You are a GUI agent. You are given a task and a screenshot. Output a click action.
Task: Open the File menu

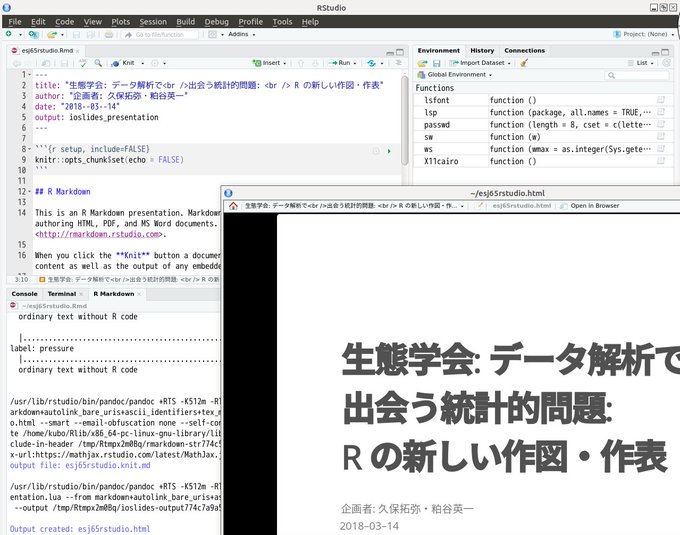tap(15, 22)
